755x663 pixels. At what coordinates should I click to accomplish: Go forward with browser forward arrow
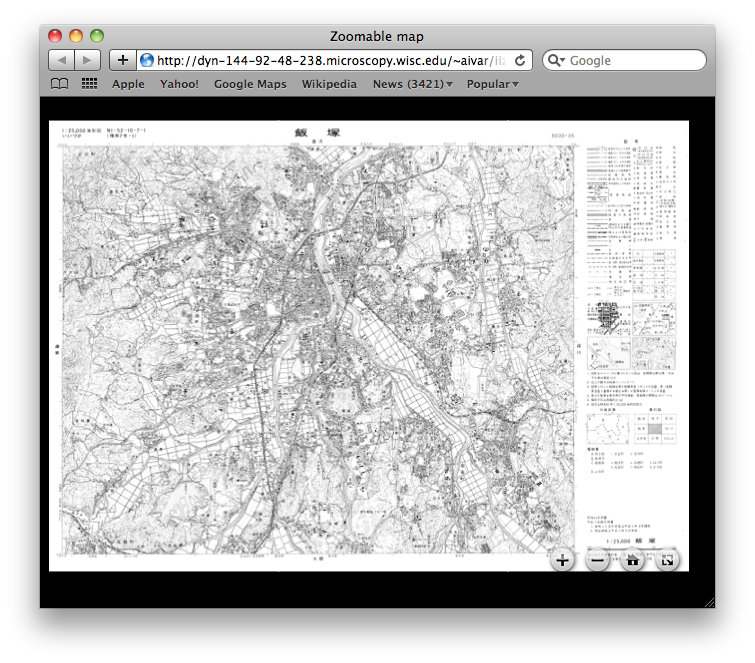(x=87, y=60)
